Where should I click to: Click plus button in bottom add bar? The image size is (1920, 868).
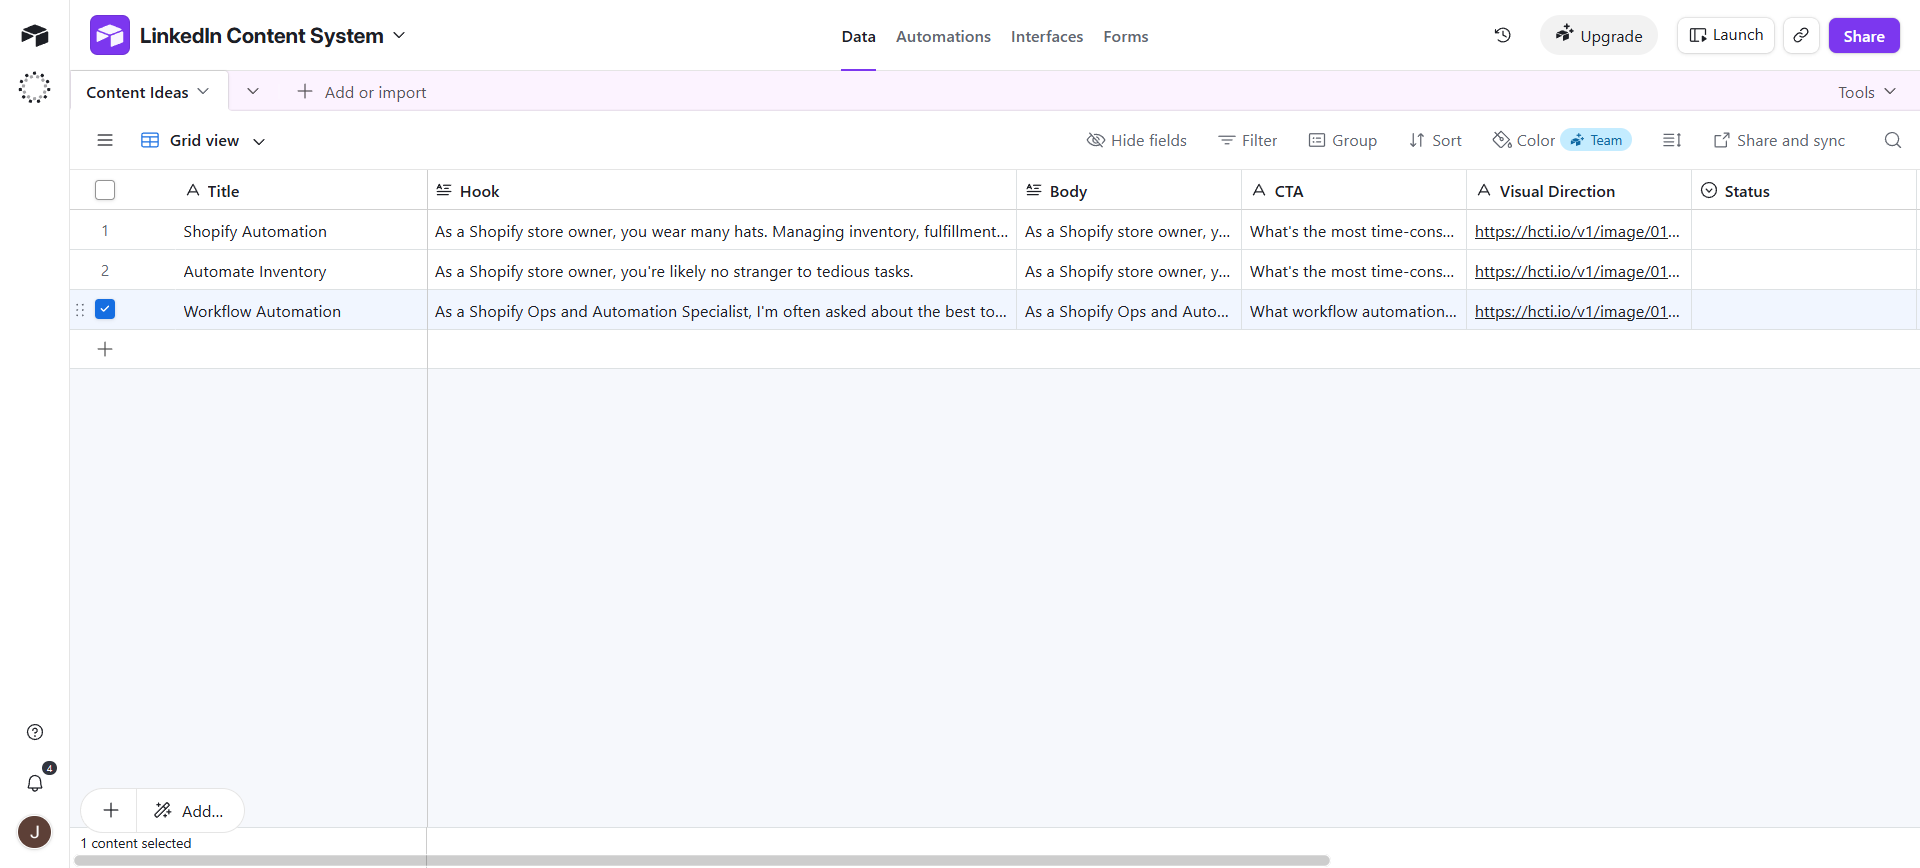(x=111, y=811)
